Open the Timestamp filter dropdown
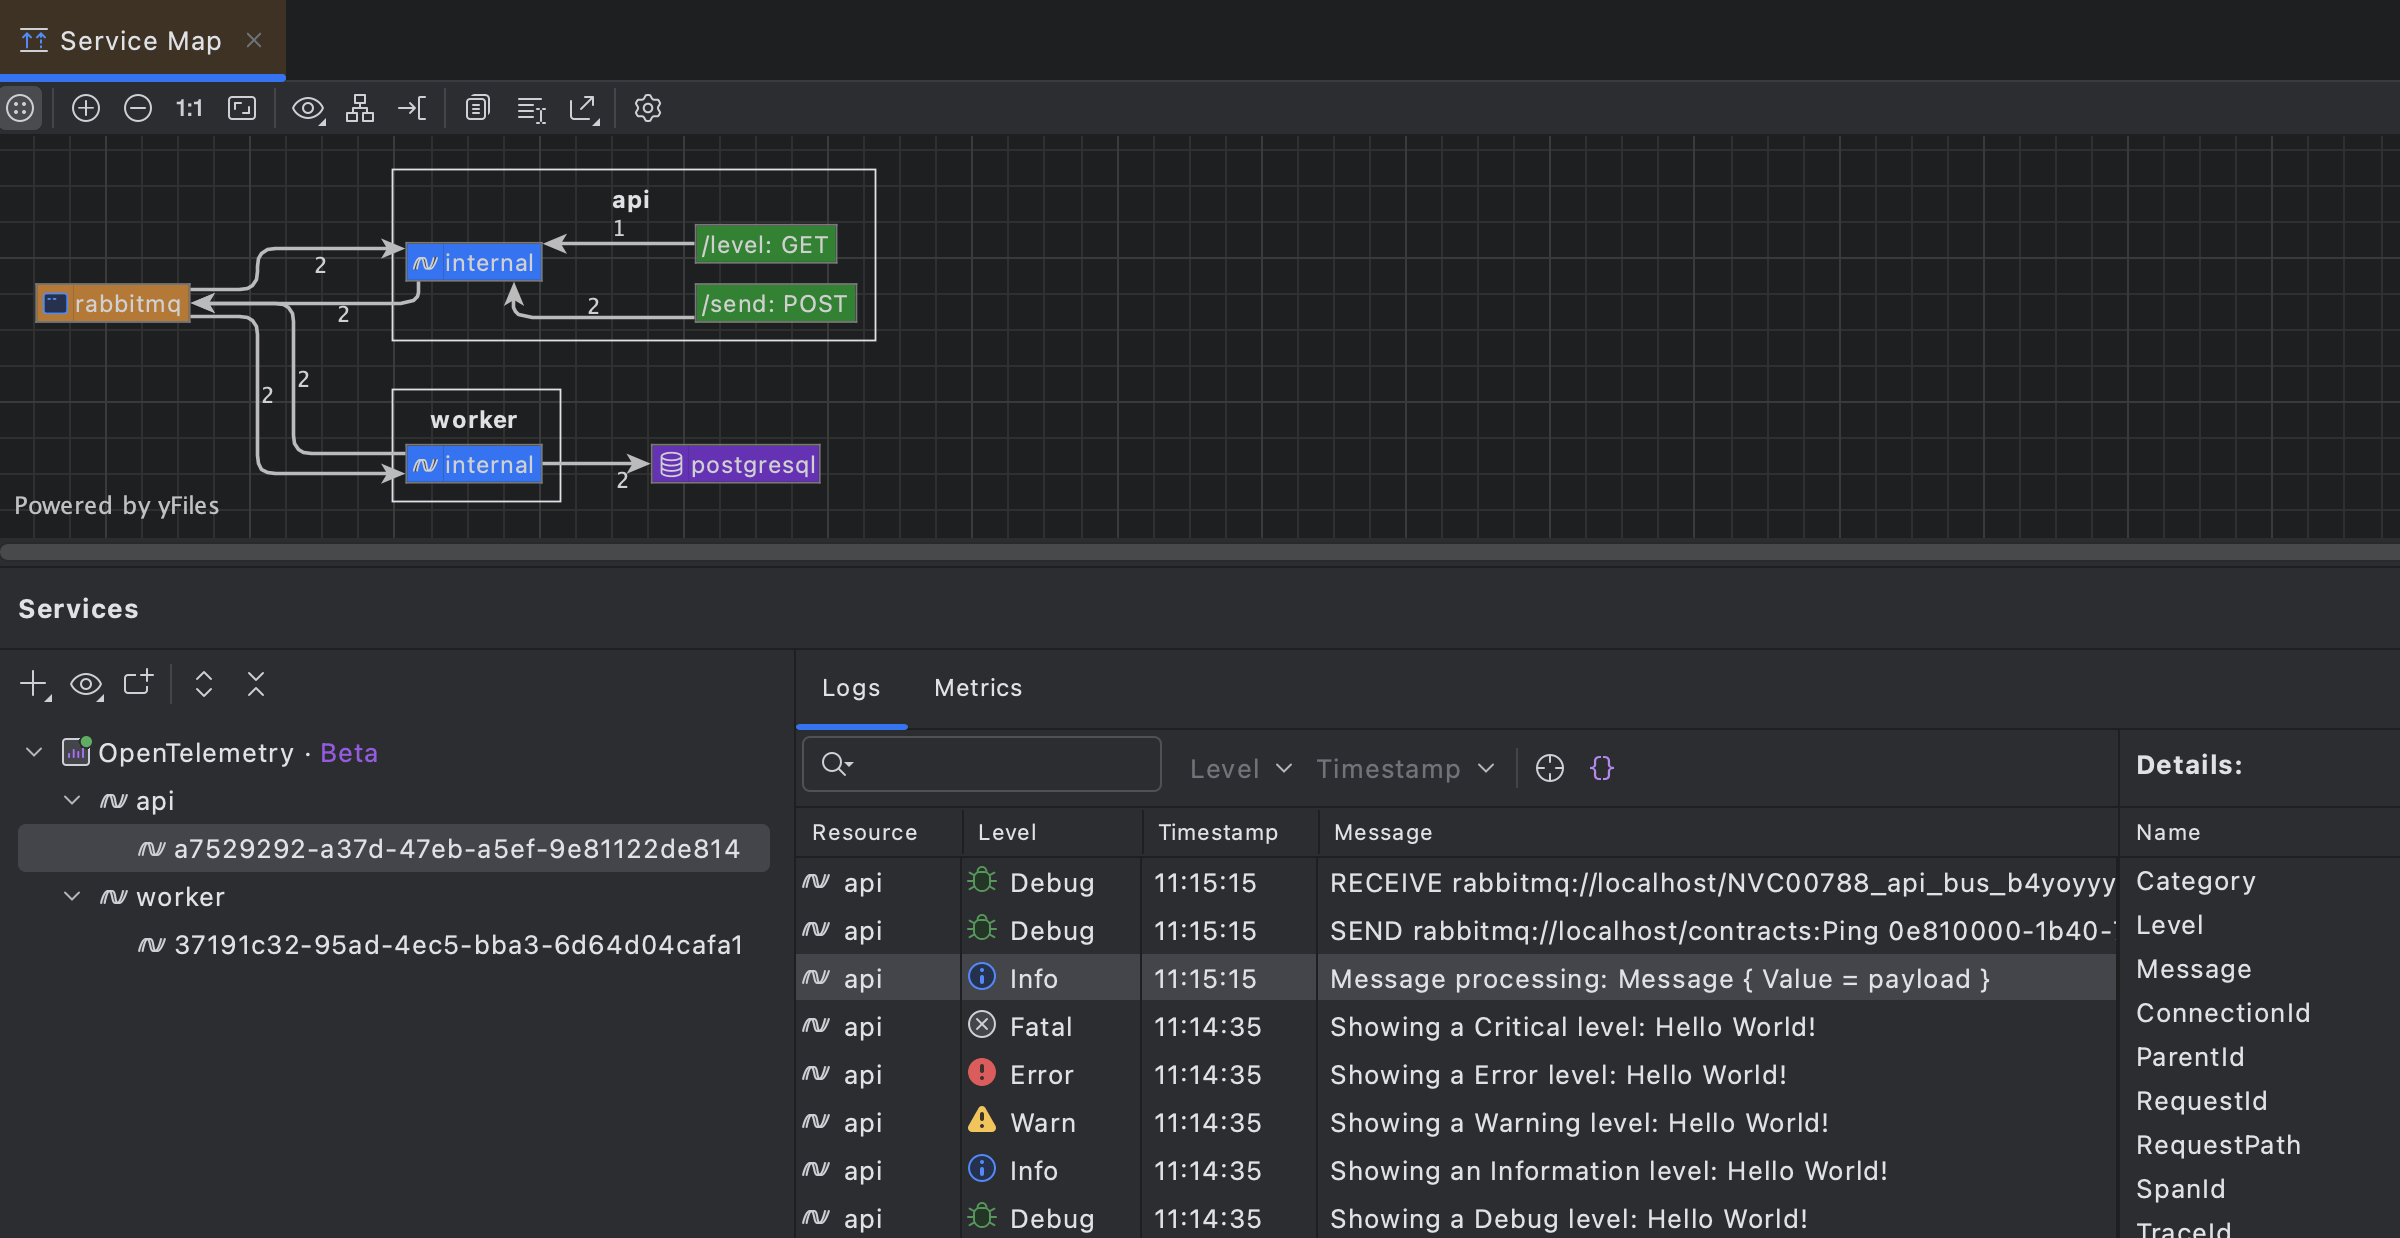 pos(1405,768)
